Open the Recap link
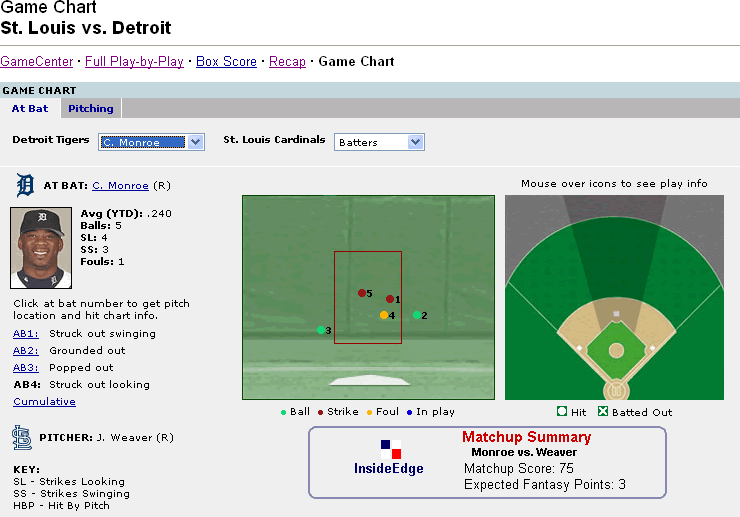 click(287, 61)
